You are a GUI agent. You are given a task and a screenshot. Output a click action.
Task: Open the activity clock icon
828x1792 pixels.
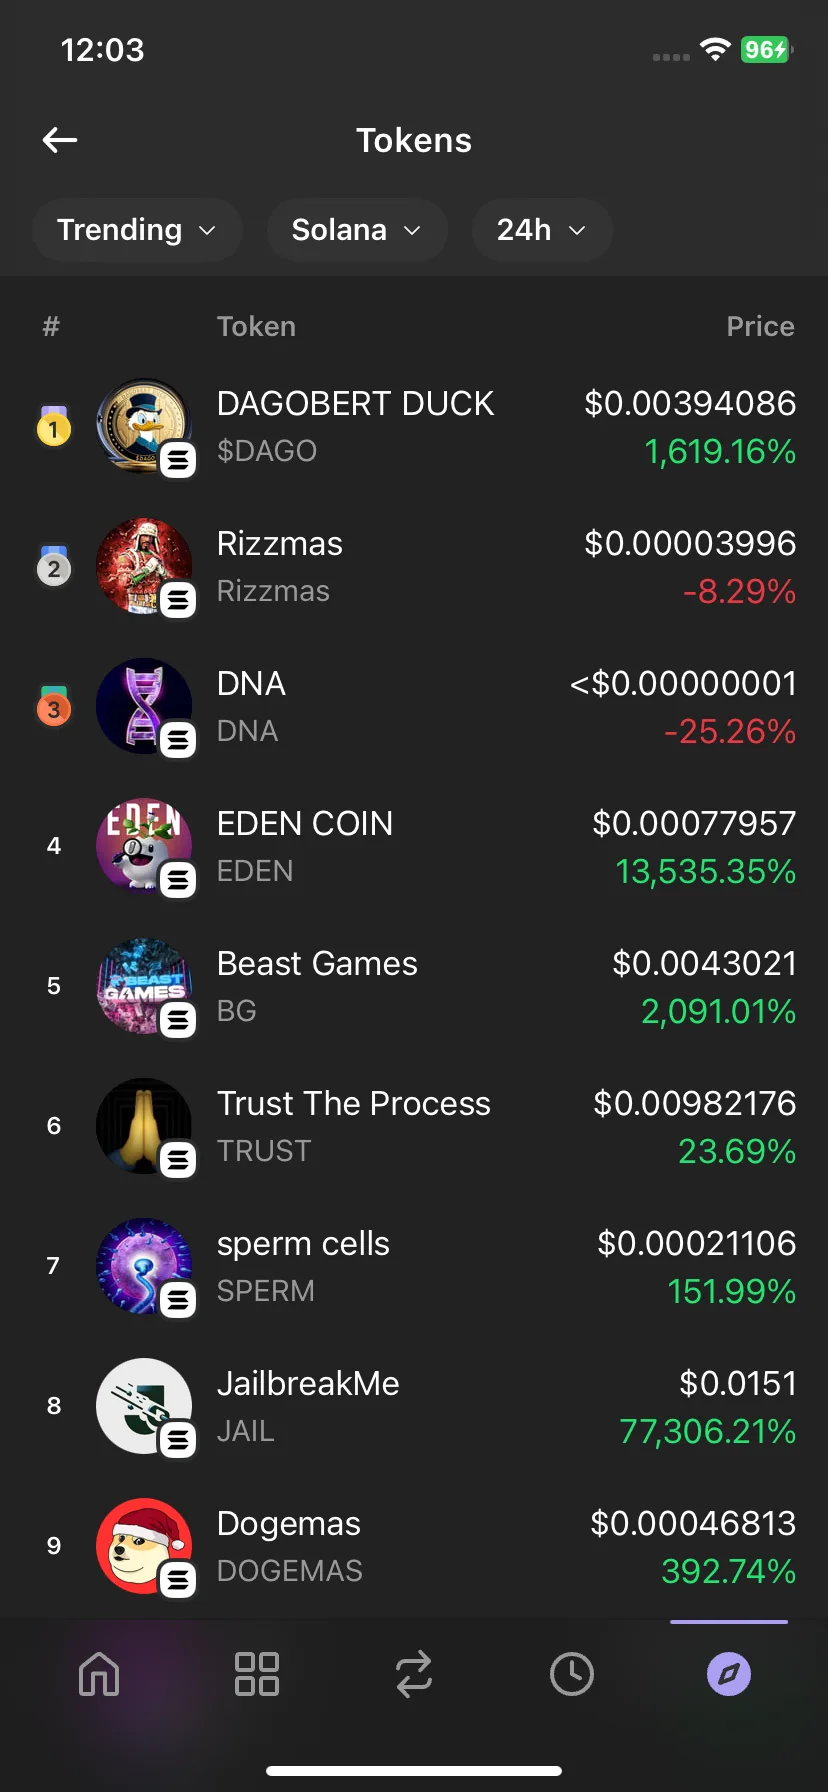[x=572, y=1673]
